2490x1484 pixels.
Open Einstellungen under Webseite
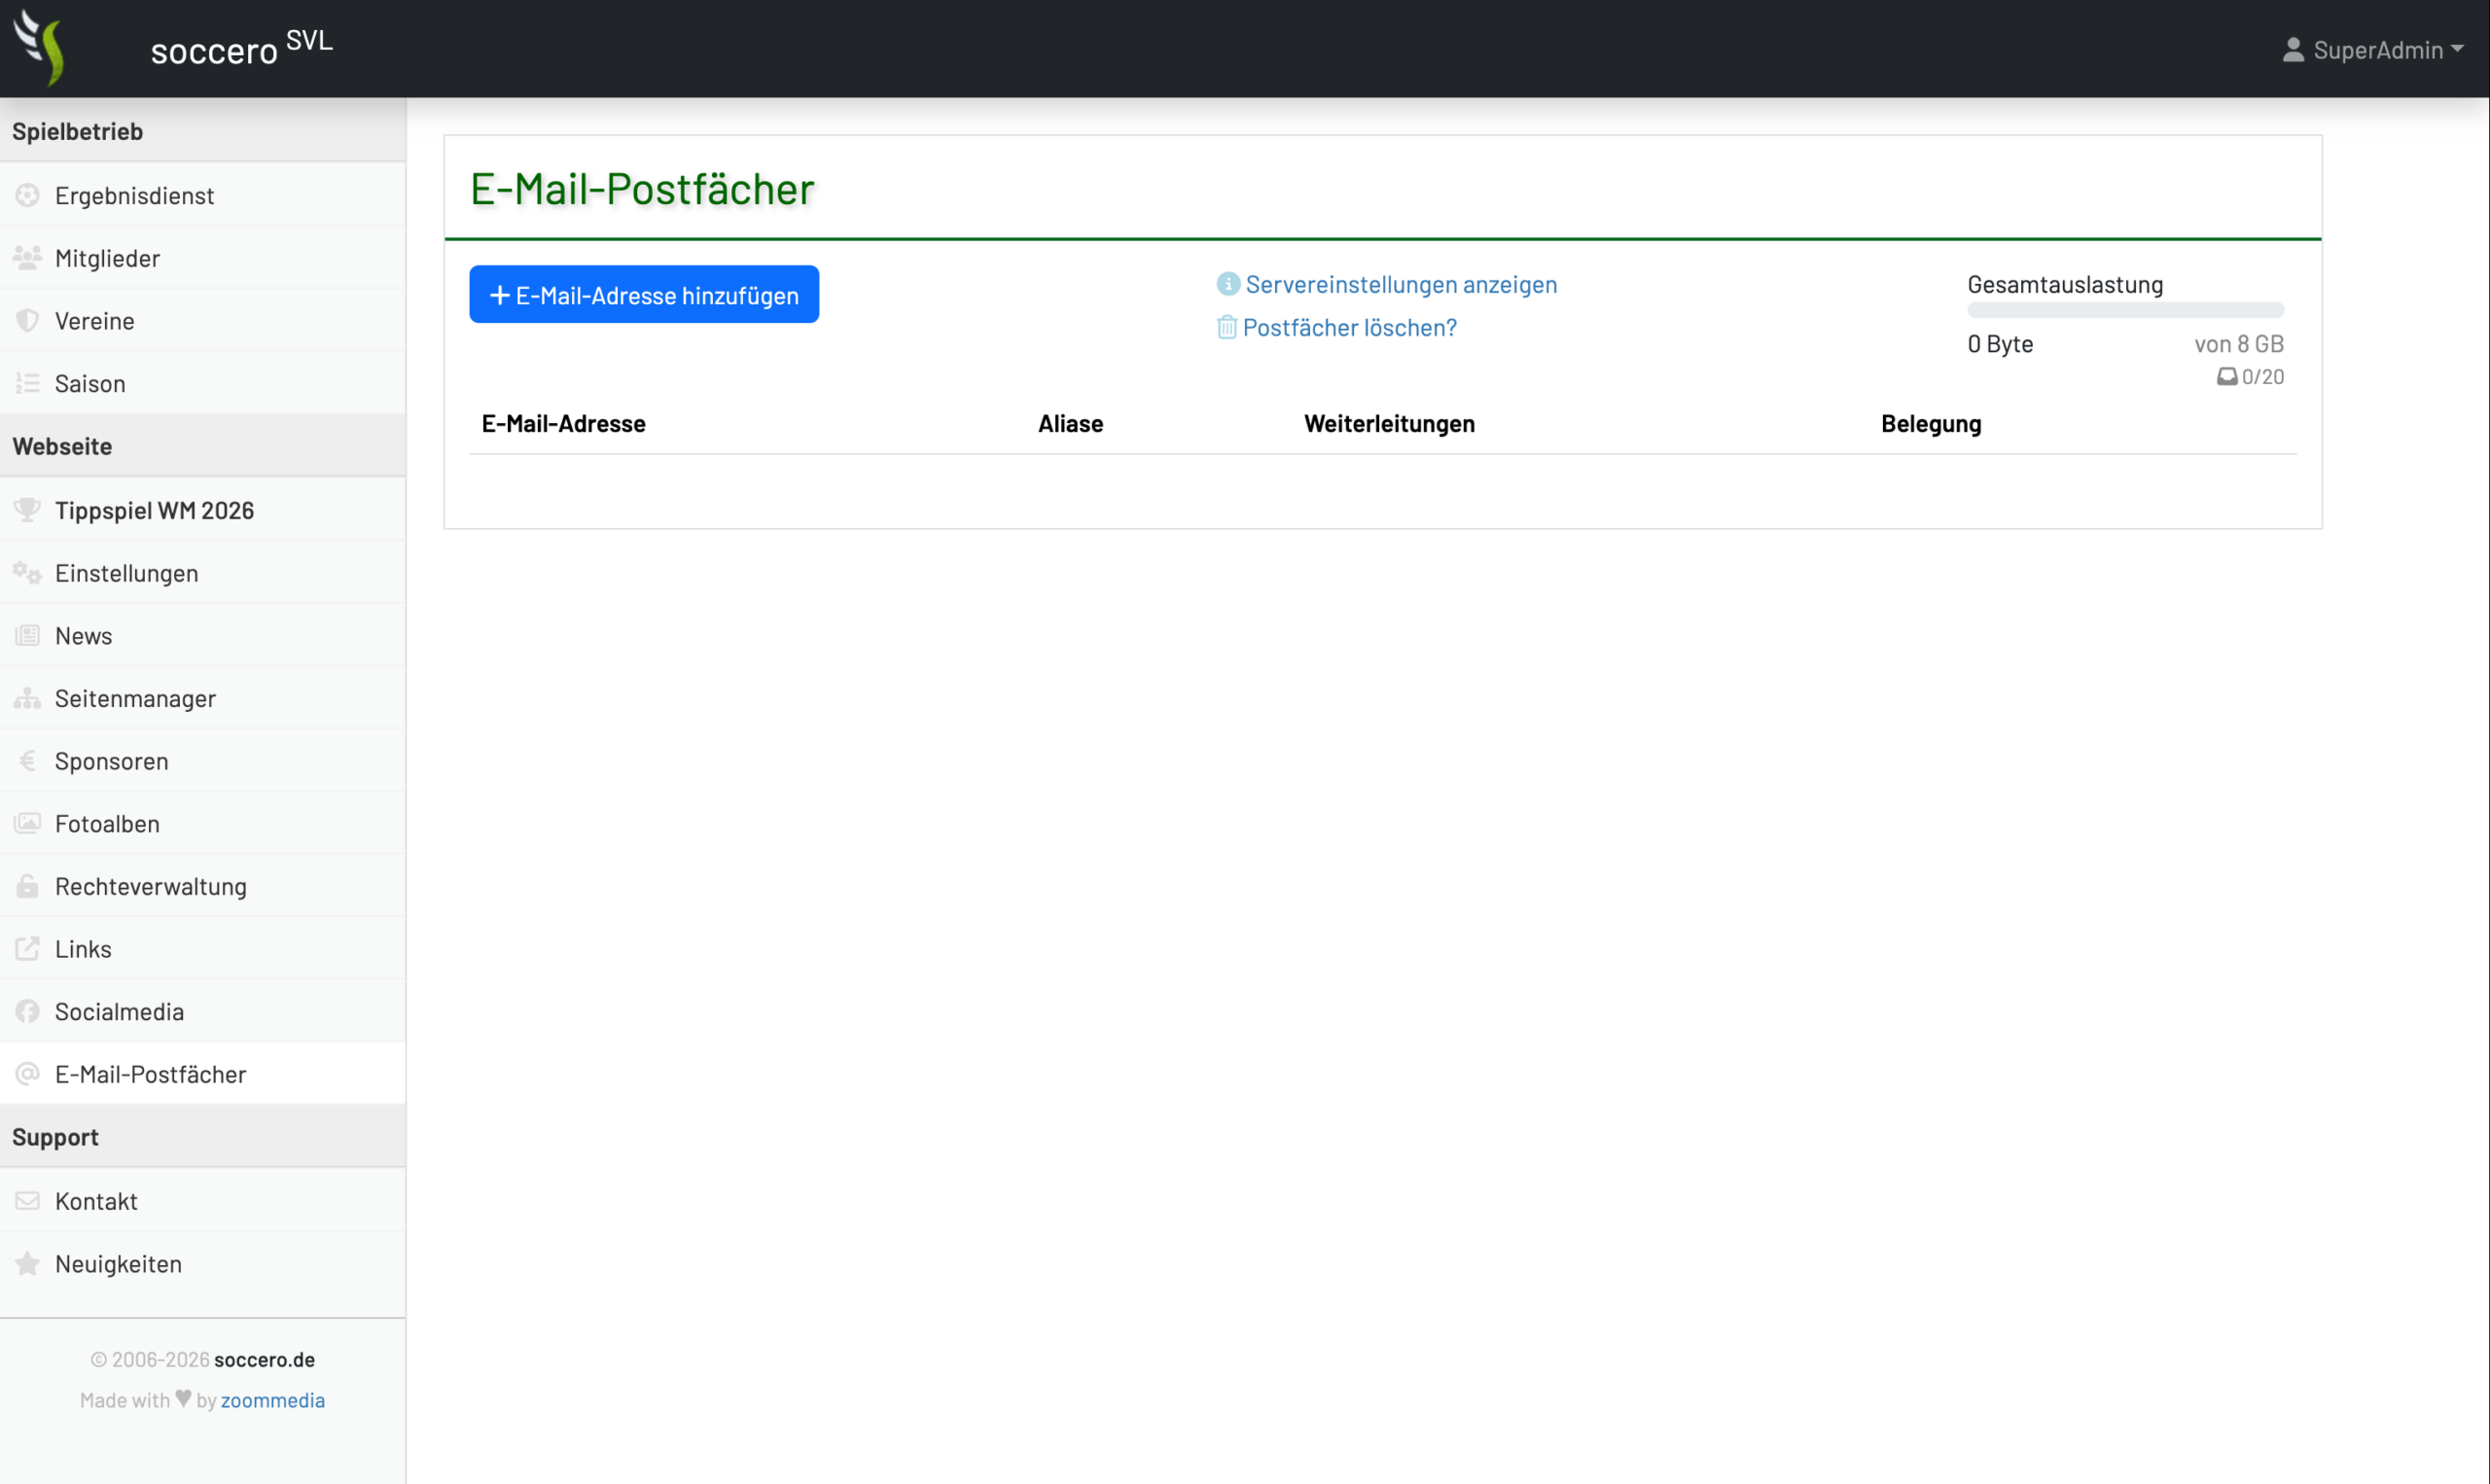pos(203,573)
